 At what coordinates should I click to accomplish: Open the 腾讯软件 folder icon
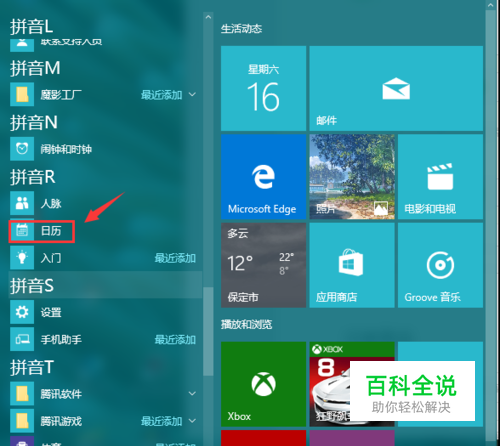[22, 394]
